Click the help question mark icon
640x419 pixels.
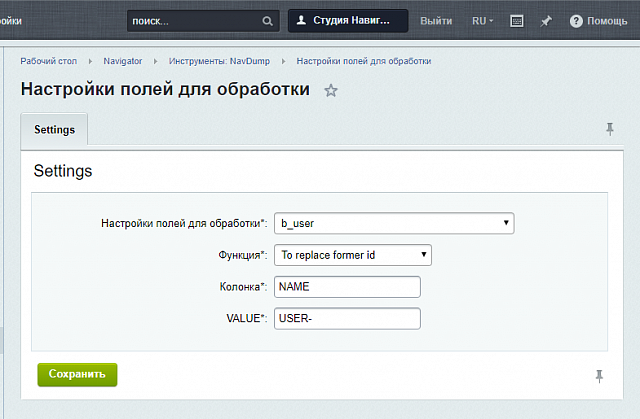[576, 21]
